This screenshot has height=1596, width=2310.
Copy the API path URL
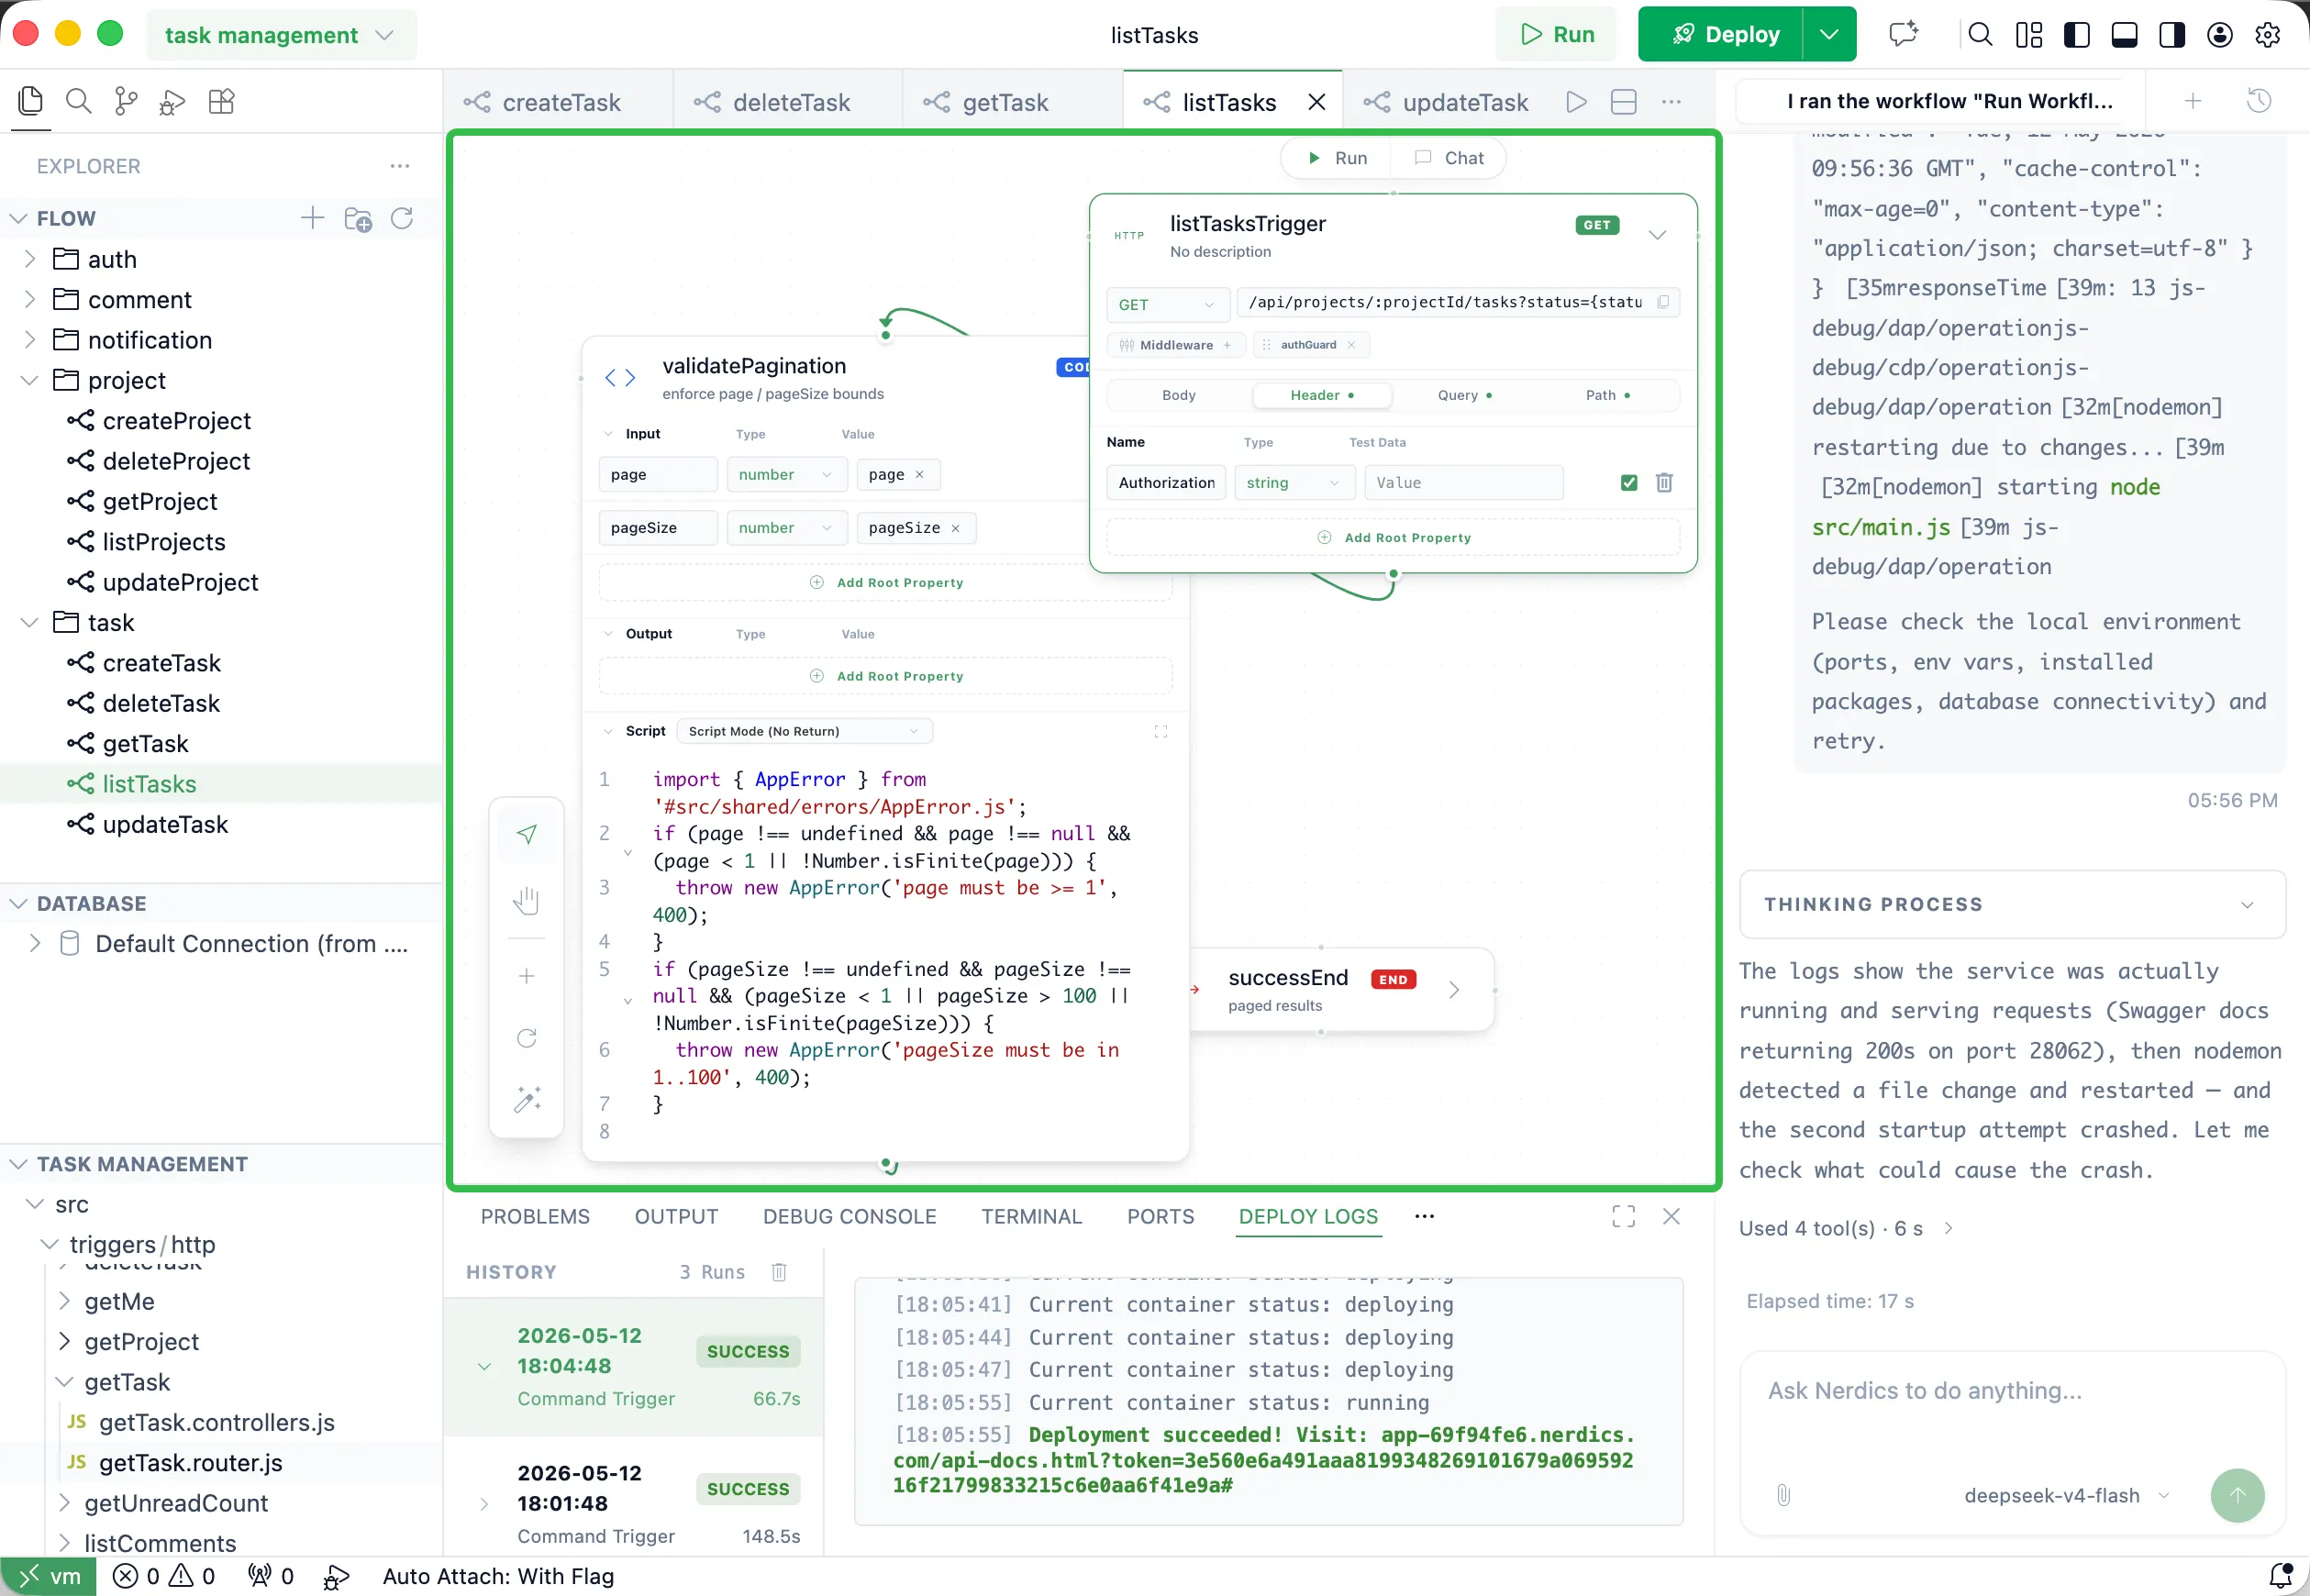1663,302
